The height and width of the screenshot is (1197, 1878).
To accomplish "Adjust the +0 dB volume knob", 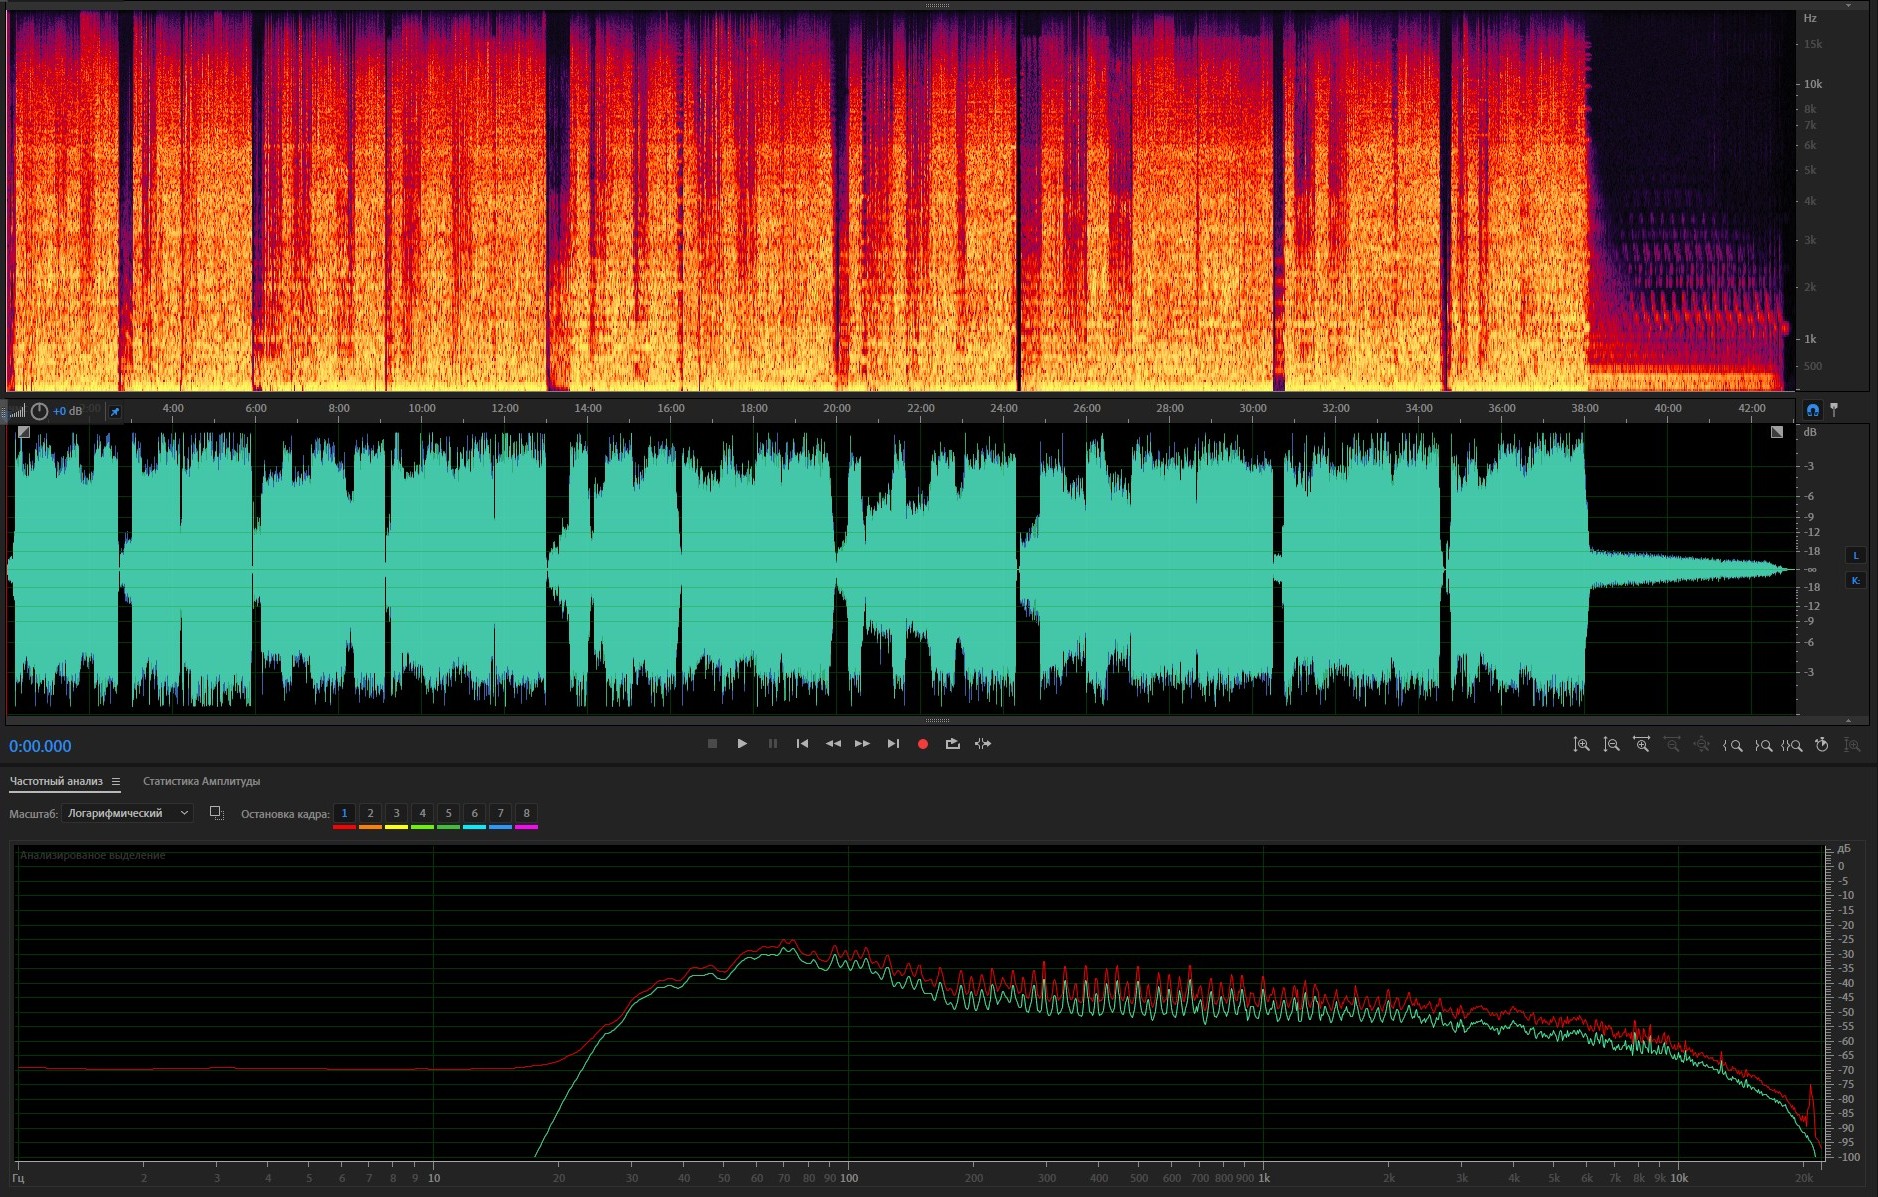I will click(39, 411).
